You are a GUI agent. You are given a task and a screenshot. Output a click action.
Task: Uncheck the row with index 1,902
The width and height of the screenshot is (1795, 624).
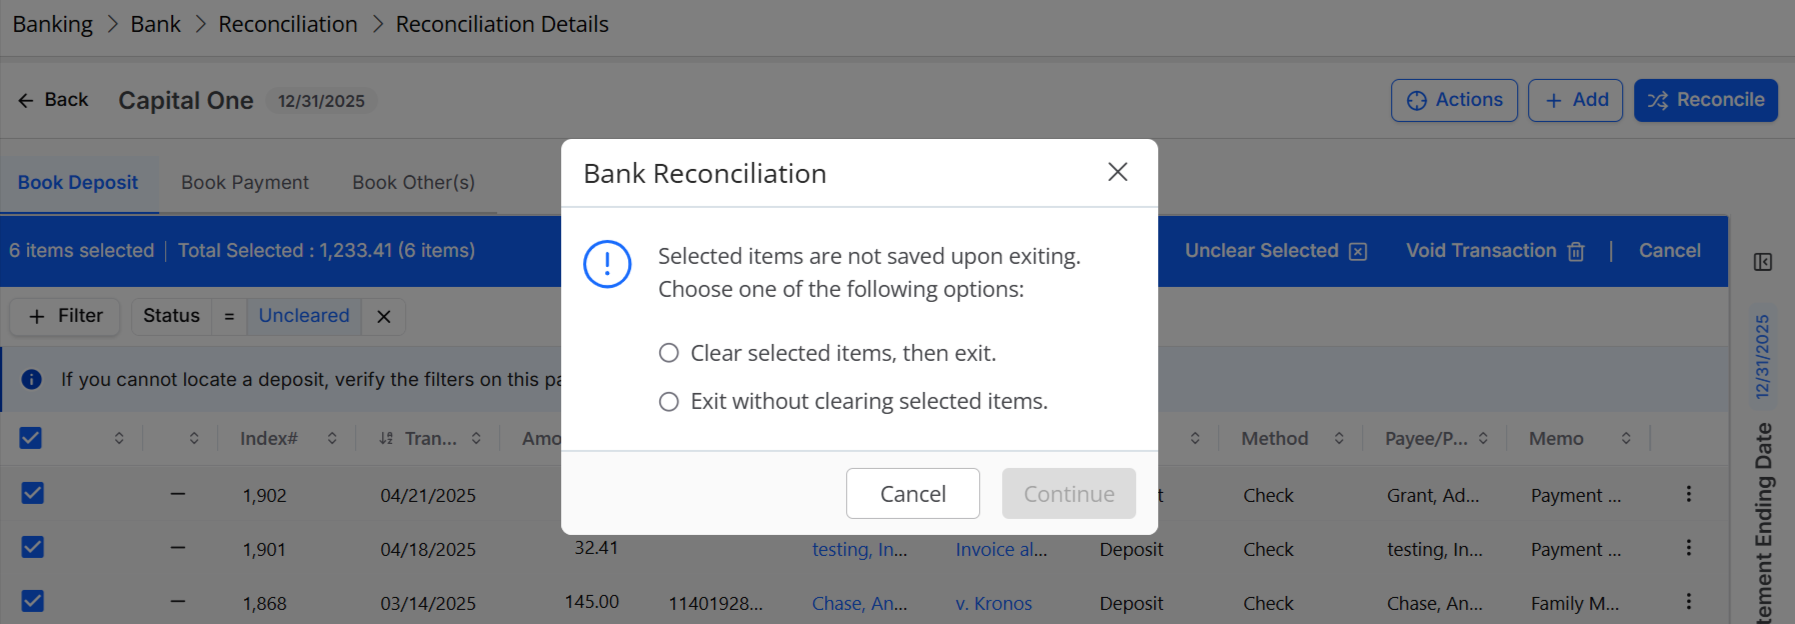point(33,493)
